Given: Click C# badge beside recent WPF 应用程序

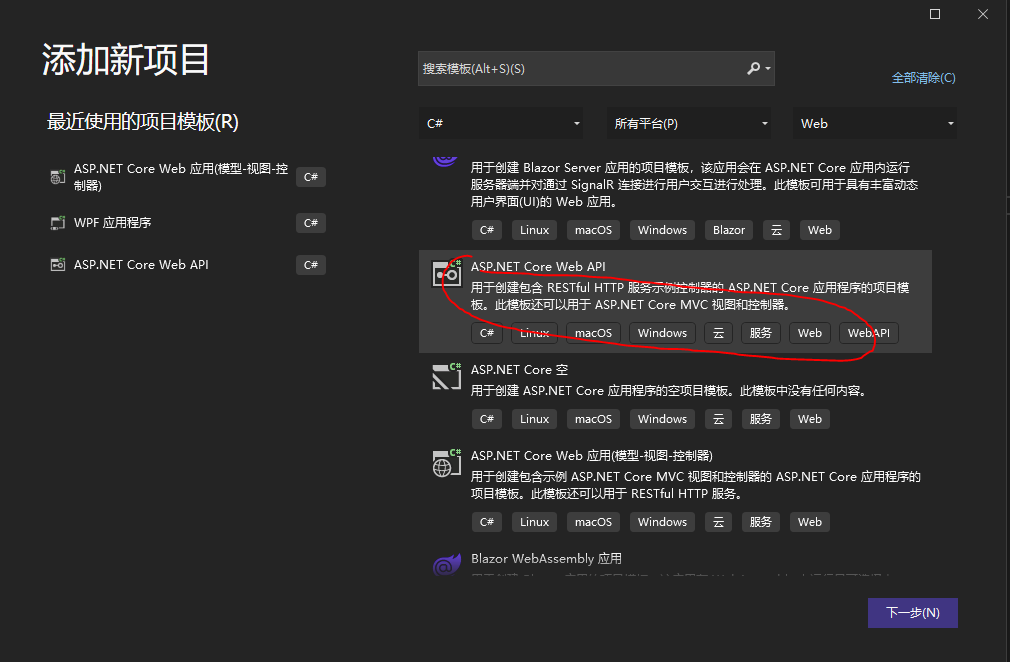Looking at the screenshot, I should (x=310, y=223).
